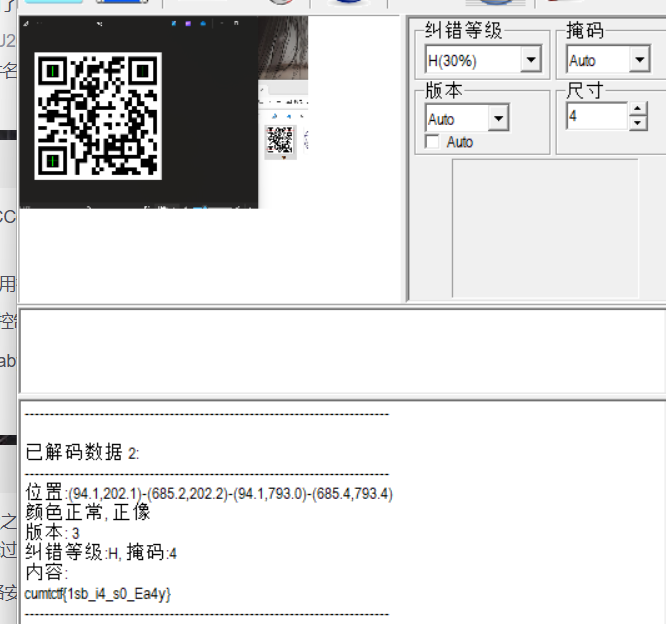Click the 纠错等级:H, 掩码:4 line
The image size is (666, 624).
101,553
